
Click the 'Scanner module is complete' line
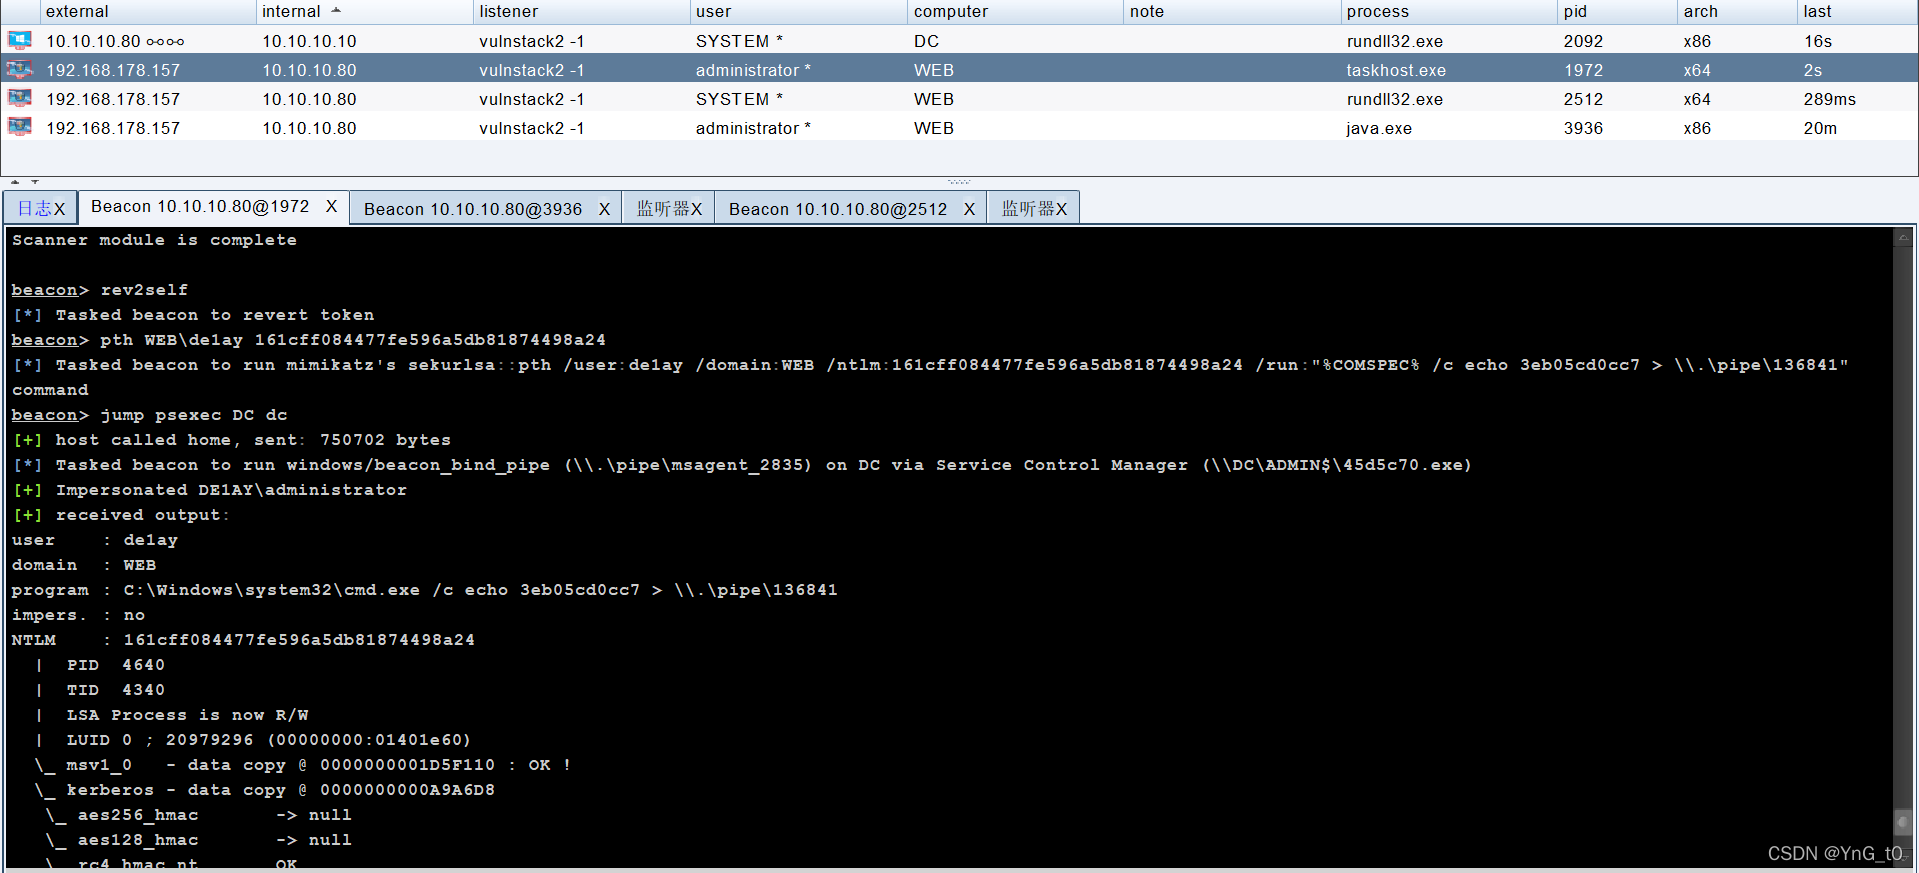[x=154, y=240]
